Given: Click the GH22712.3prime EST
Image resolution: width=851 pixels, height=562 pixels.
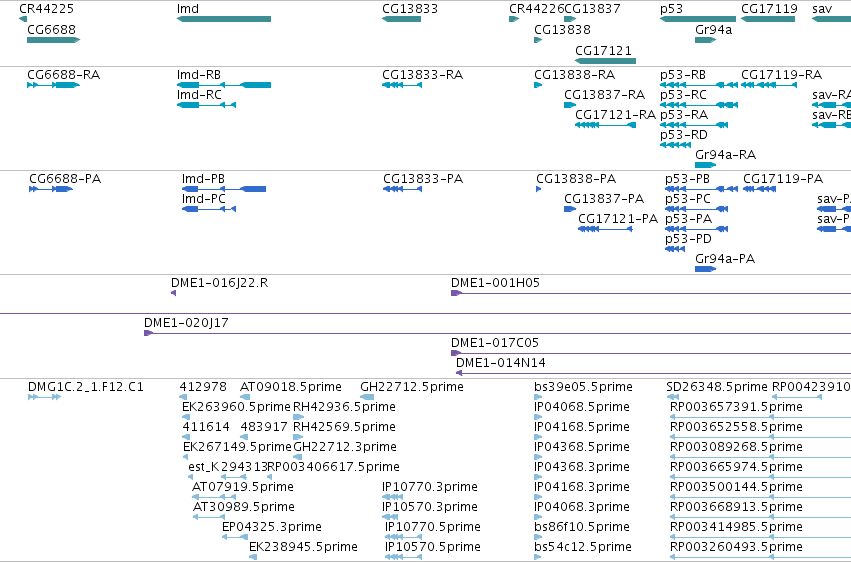Looking at the screenshot, I should coord(297,457).
